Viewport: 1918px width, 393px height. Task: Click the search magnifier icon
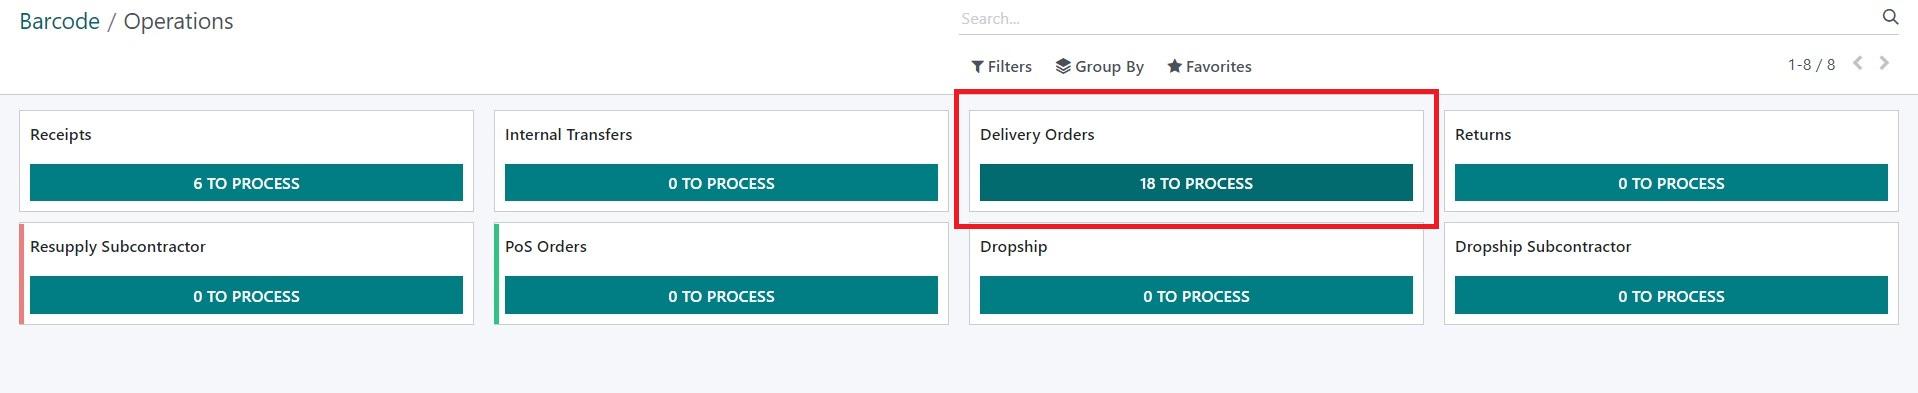tap(1890, 17)
